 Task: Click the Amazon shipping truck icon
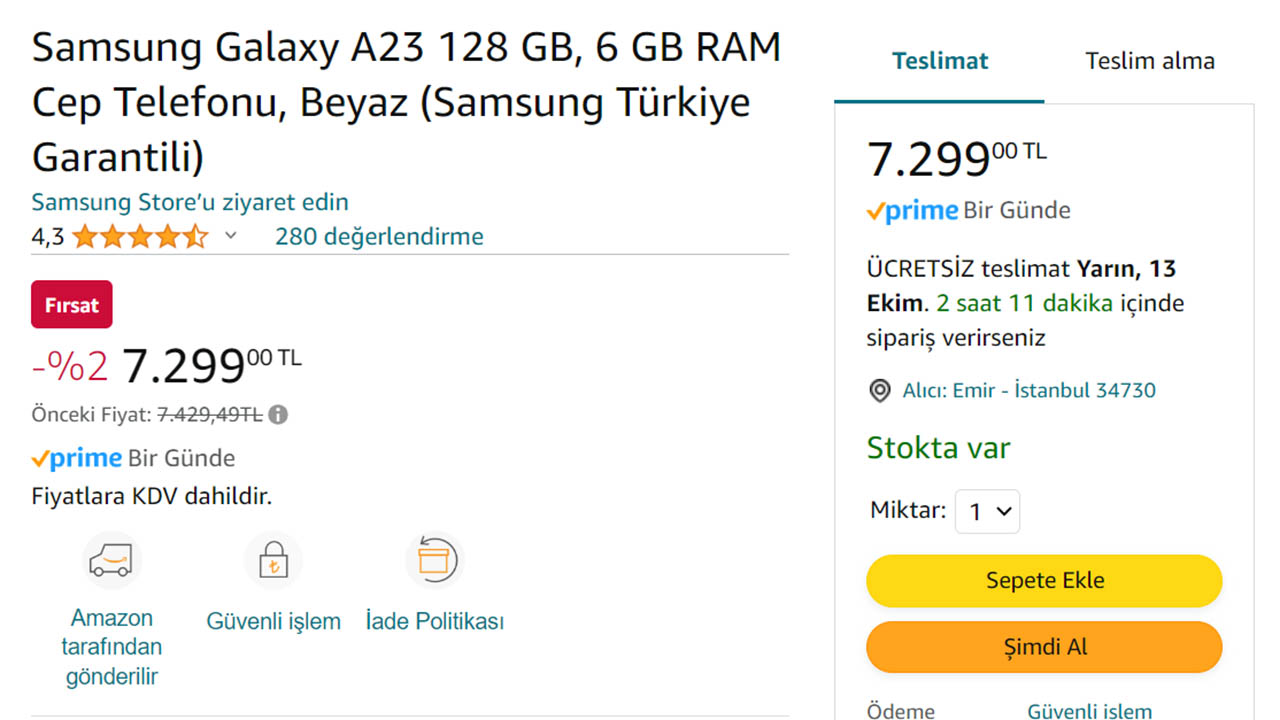click(x=111, y=560)
